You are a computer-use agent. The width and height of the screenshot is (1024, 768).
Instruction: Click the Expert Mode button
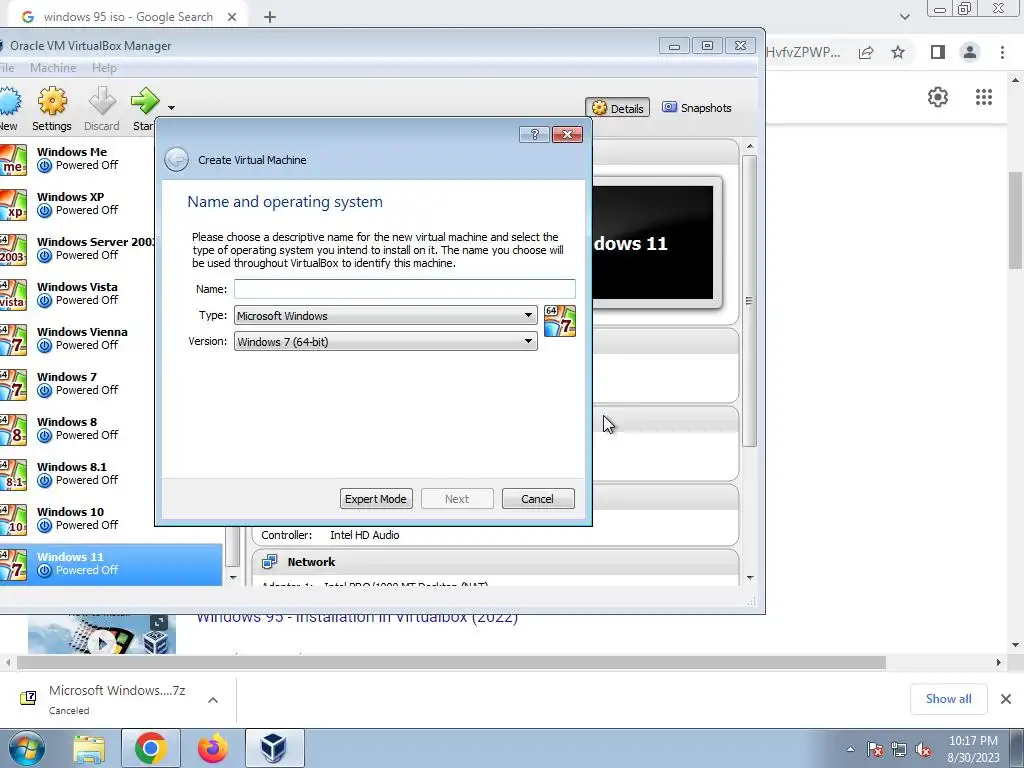[x=376, y=499]
